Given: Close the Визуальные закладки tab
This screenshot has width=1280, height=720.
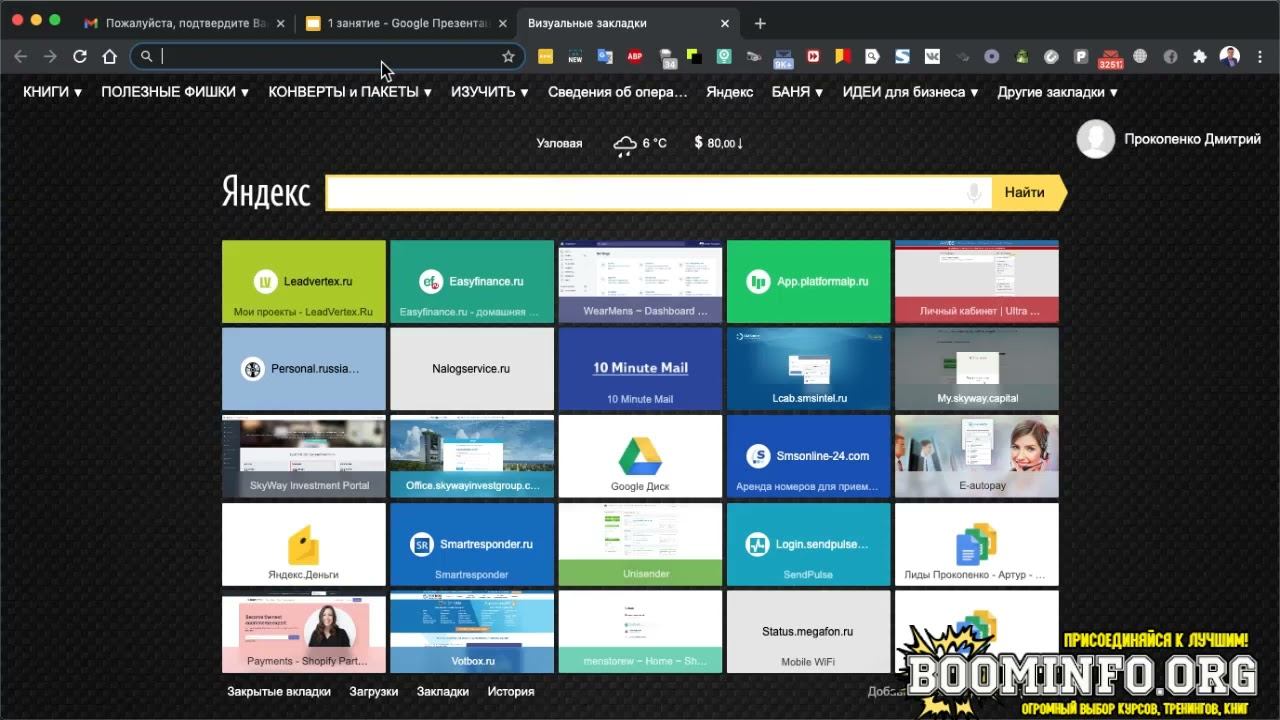Looking at the screenshot, I should pos(724,23).
